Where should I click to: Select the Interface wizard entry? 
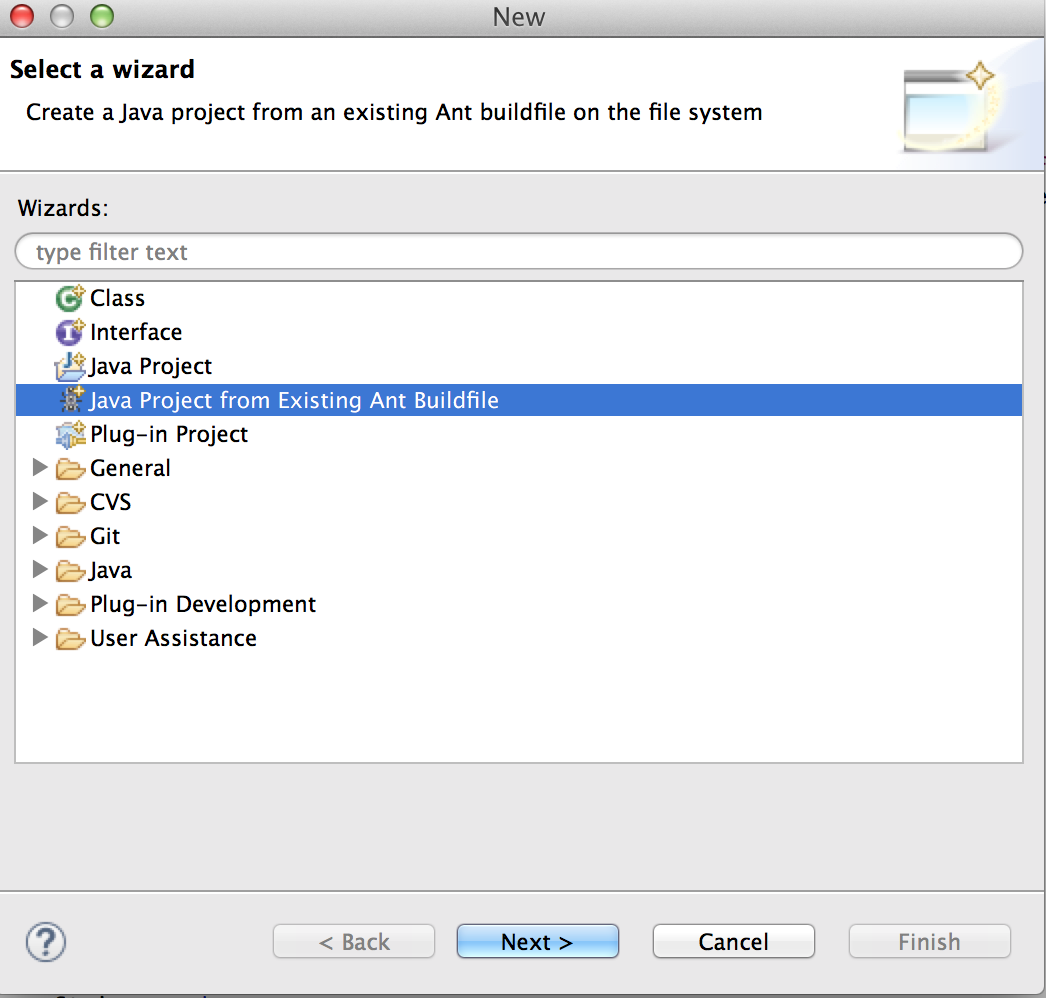136,332
